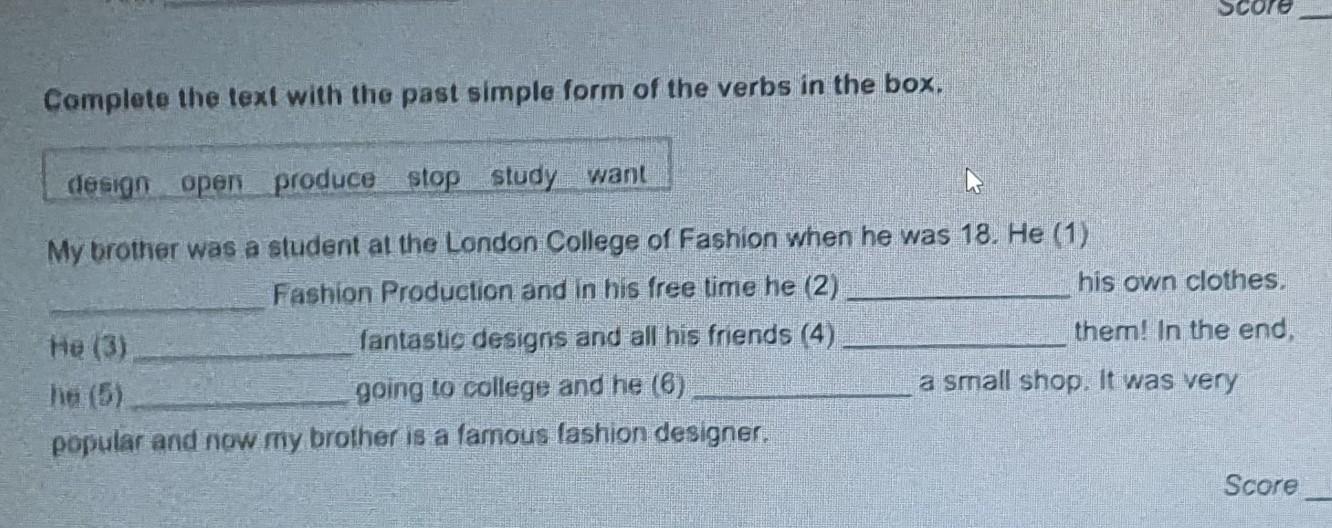
Task: Click the top Score blank line
Action: click(1316, 14)
